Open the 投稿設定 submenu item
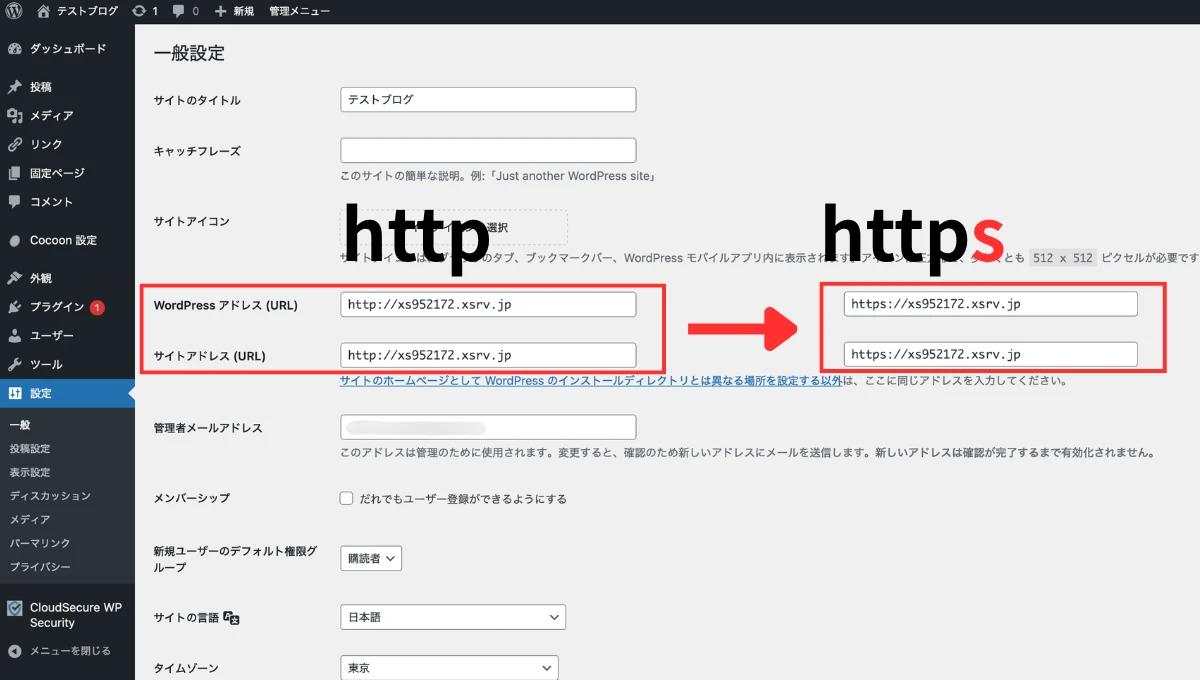The image size is (1200, 680). (30, 449)
